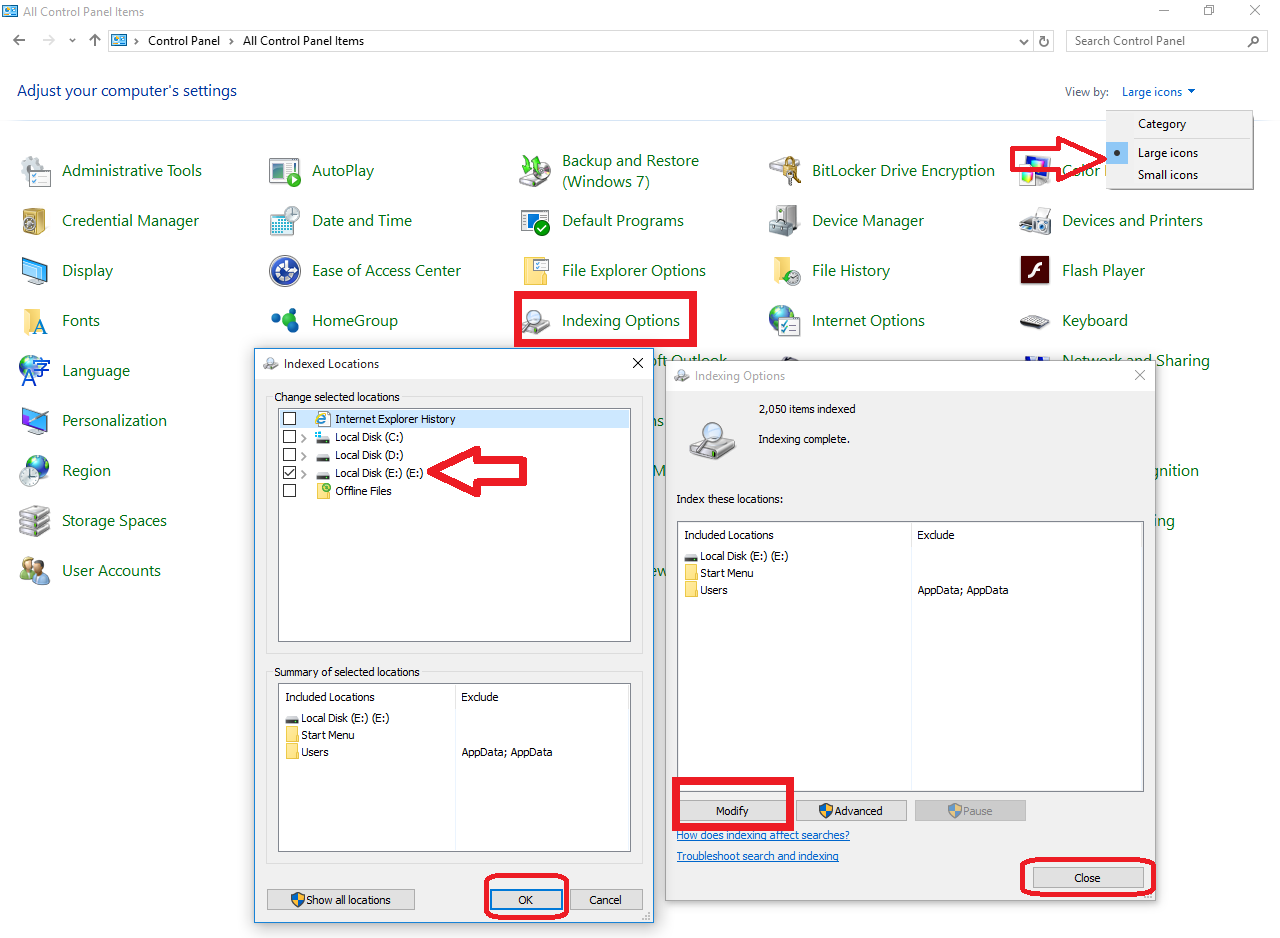Image resolution: width=1280 pixels, height=938 pixels.
Task: Open Backup and Restore (Windows 7)
Action: click(x=628, y=170)
